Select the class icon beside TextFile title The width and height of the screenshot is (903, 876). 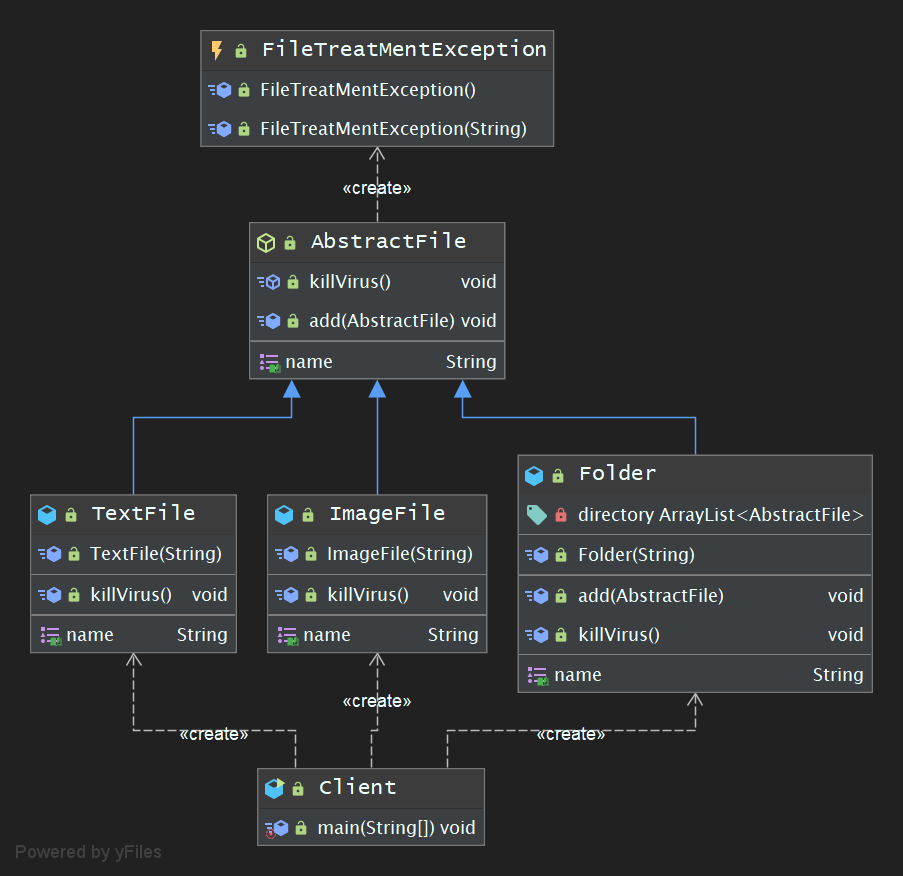[46, 514]
